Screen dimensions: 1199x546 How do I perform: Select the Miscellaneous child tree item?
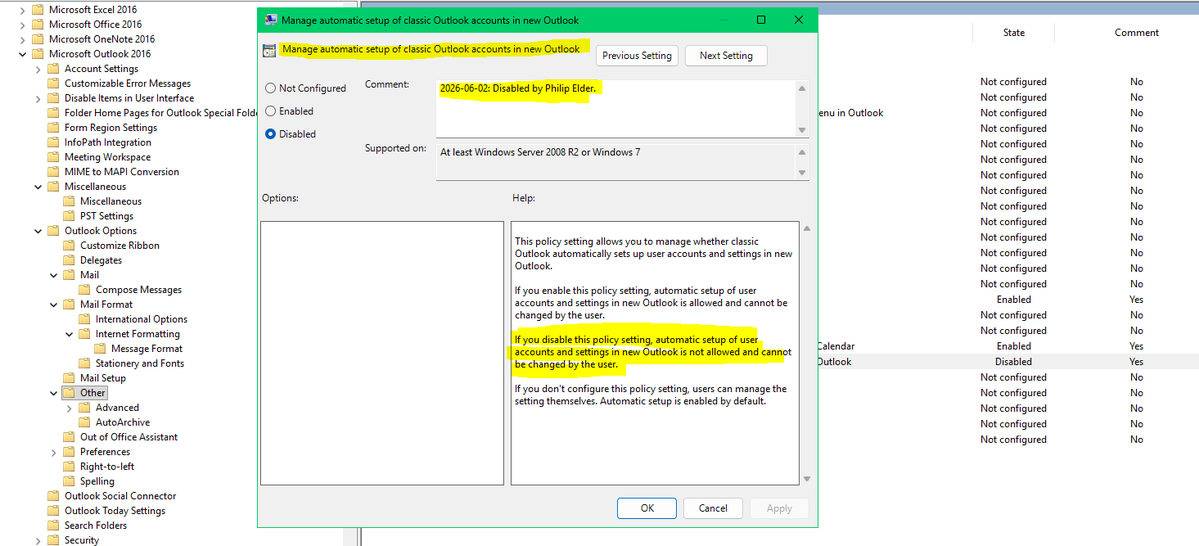pyautogui.click(x=111, y=201)
